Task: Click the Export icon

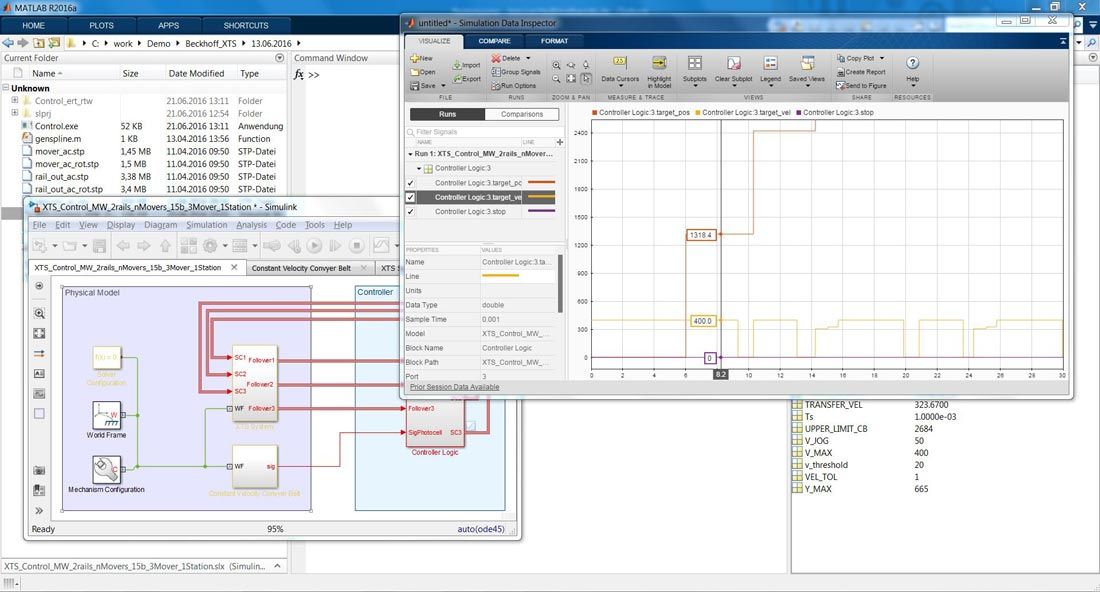Action: click(466, 78)
